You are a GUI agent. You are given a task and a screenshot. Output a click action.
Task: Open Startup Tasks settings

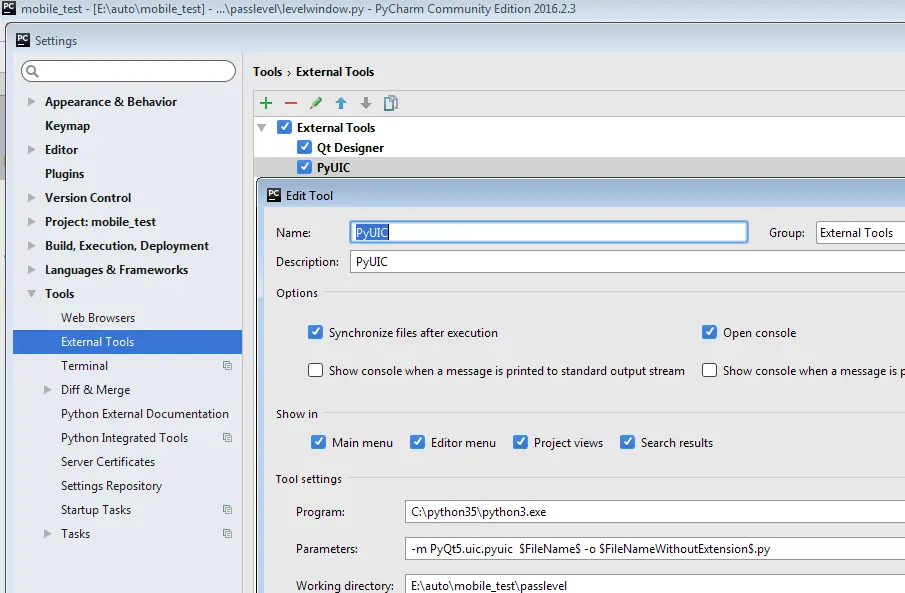point(96,510)
